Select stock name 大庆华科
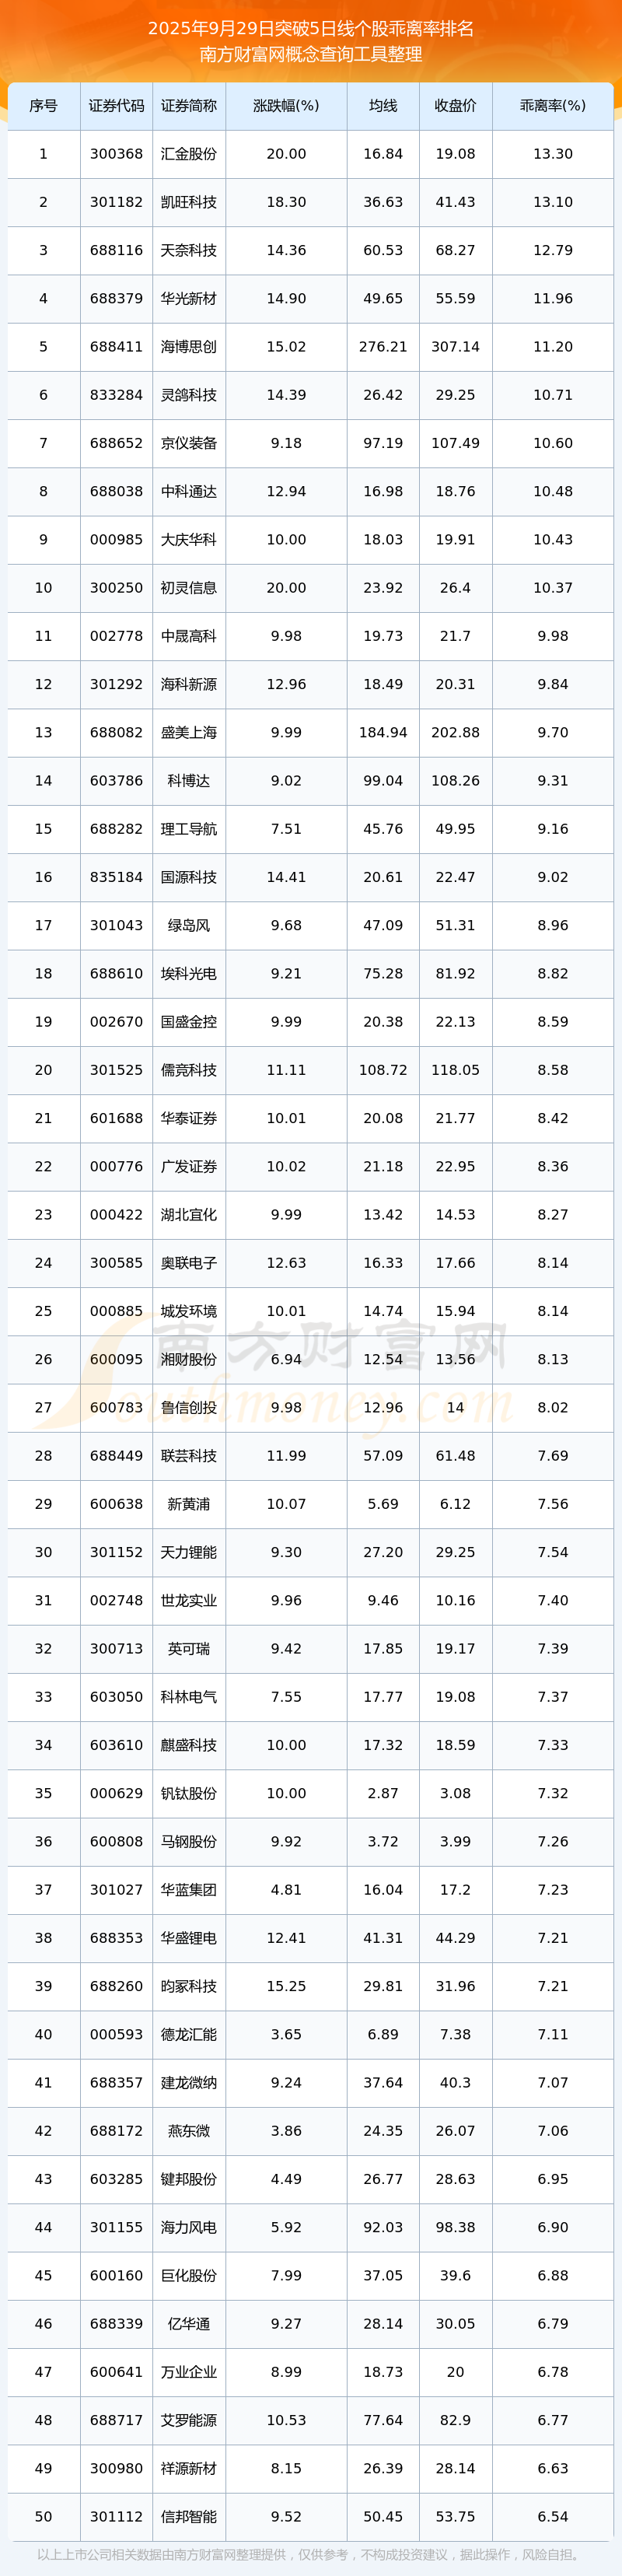The width and height of the screenshot is (622, 2576). click(x=189, y=540)
